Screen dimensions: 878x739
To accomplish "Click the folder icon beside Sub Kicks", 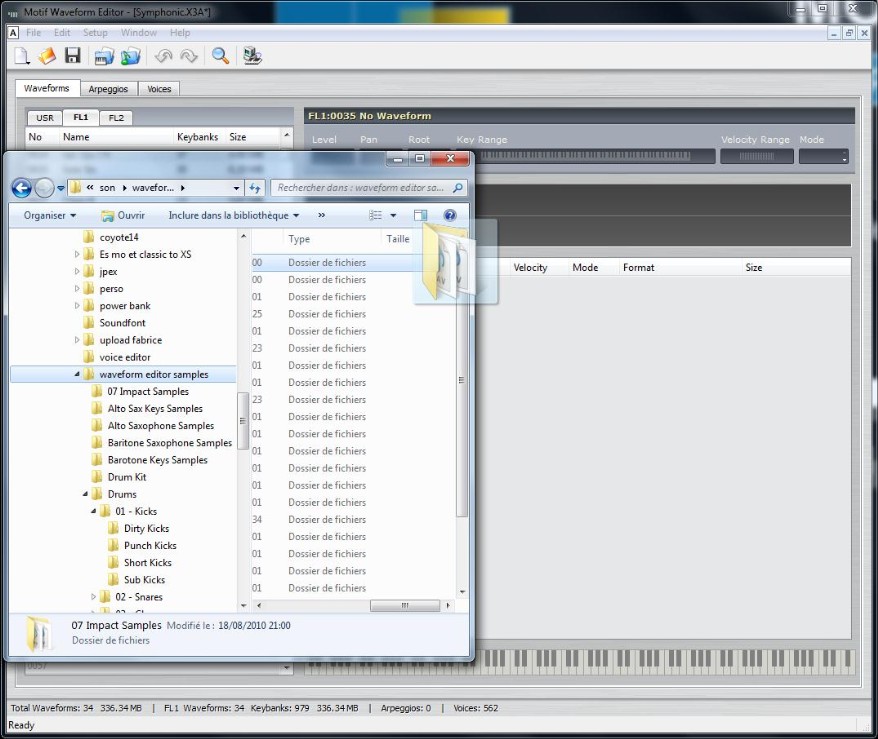I will tap(113, 580).
